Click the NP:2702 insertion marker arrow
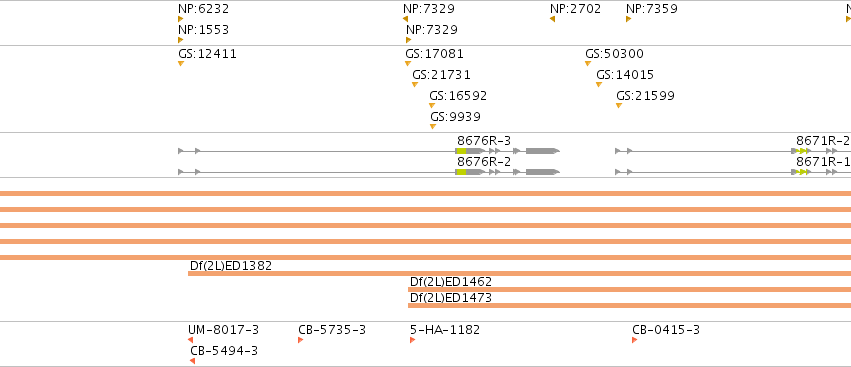 tap(552, 19)
